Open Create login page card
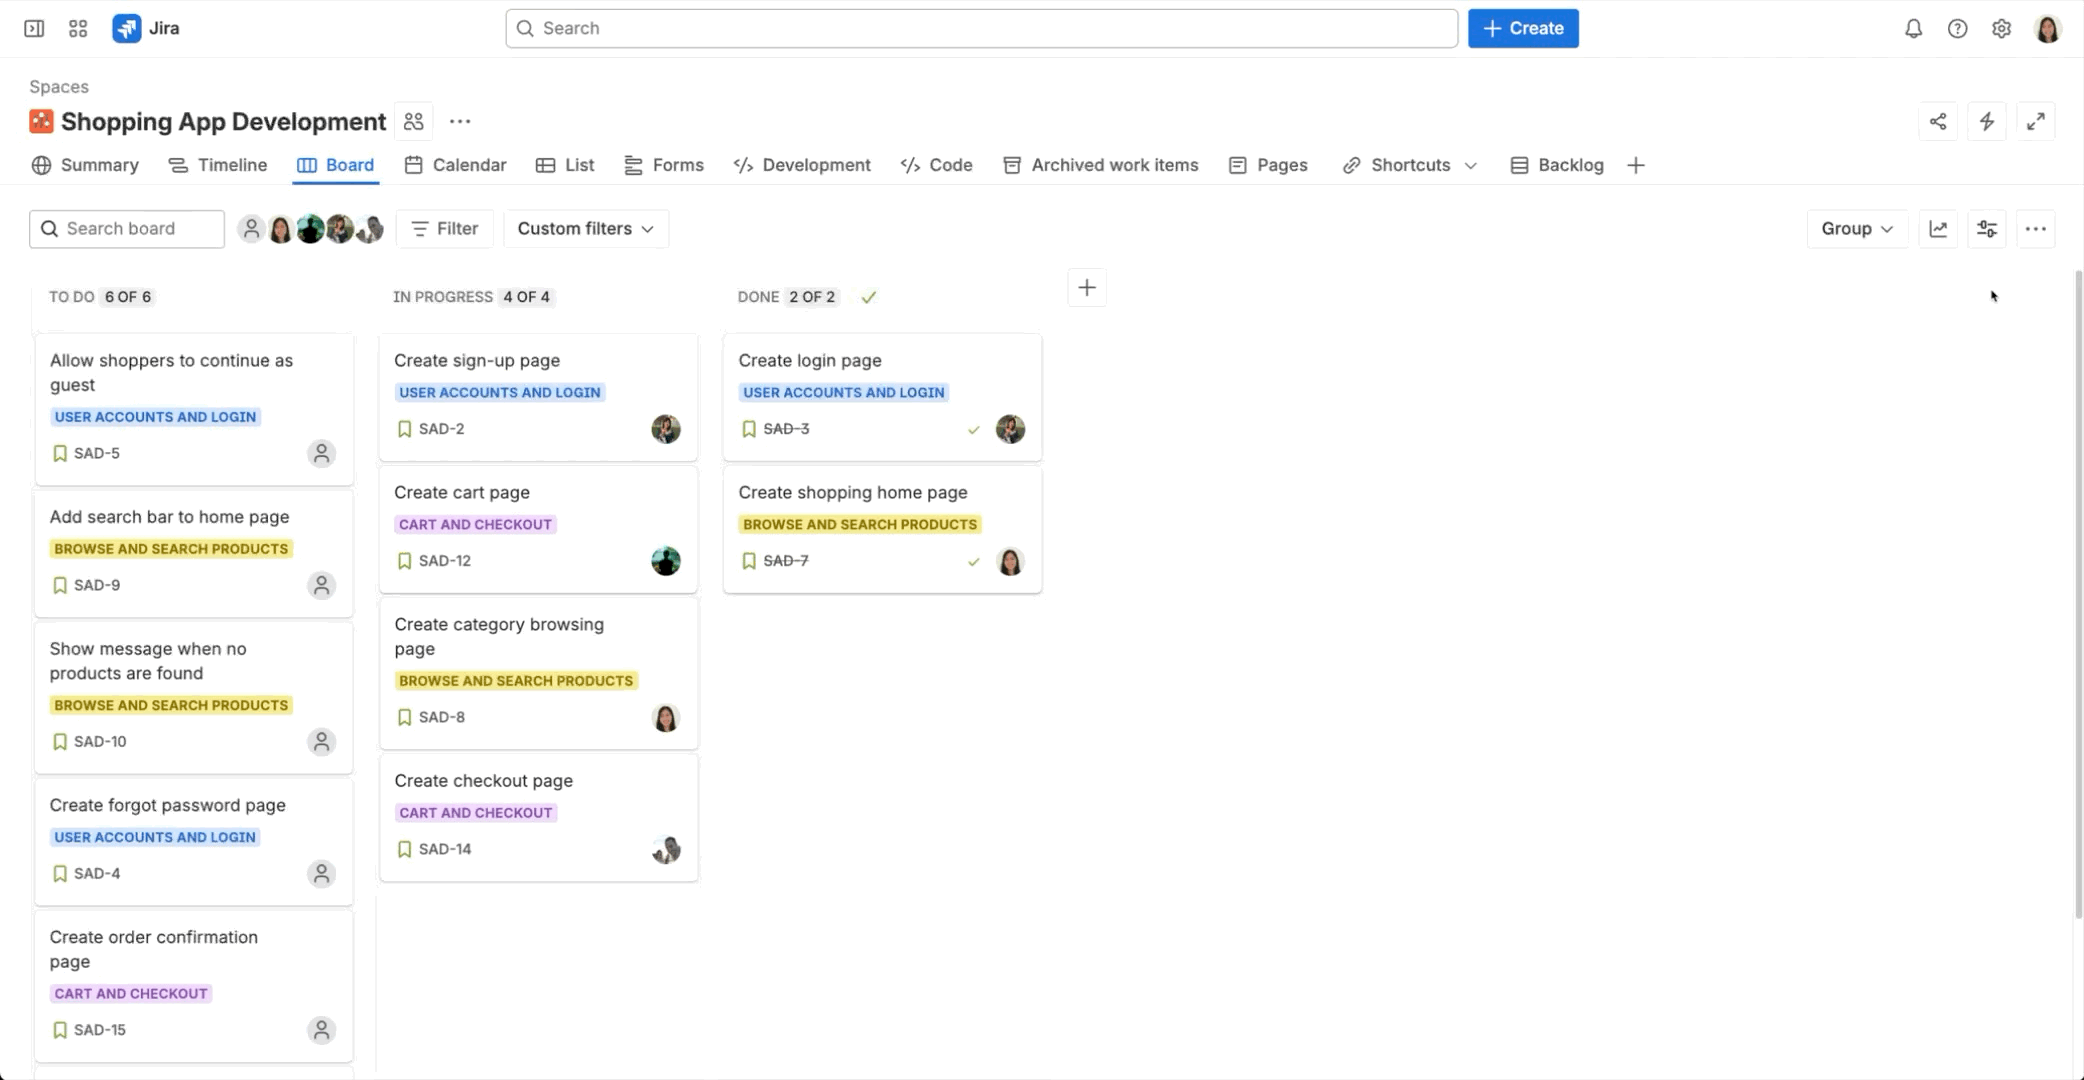The height and width of the screenshot is (1080, 2084). [x=882, y=397]
